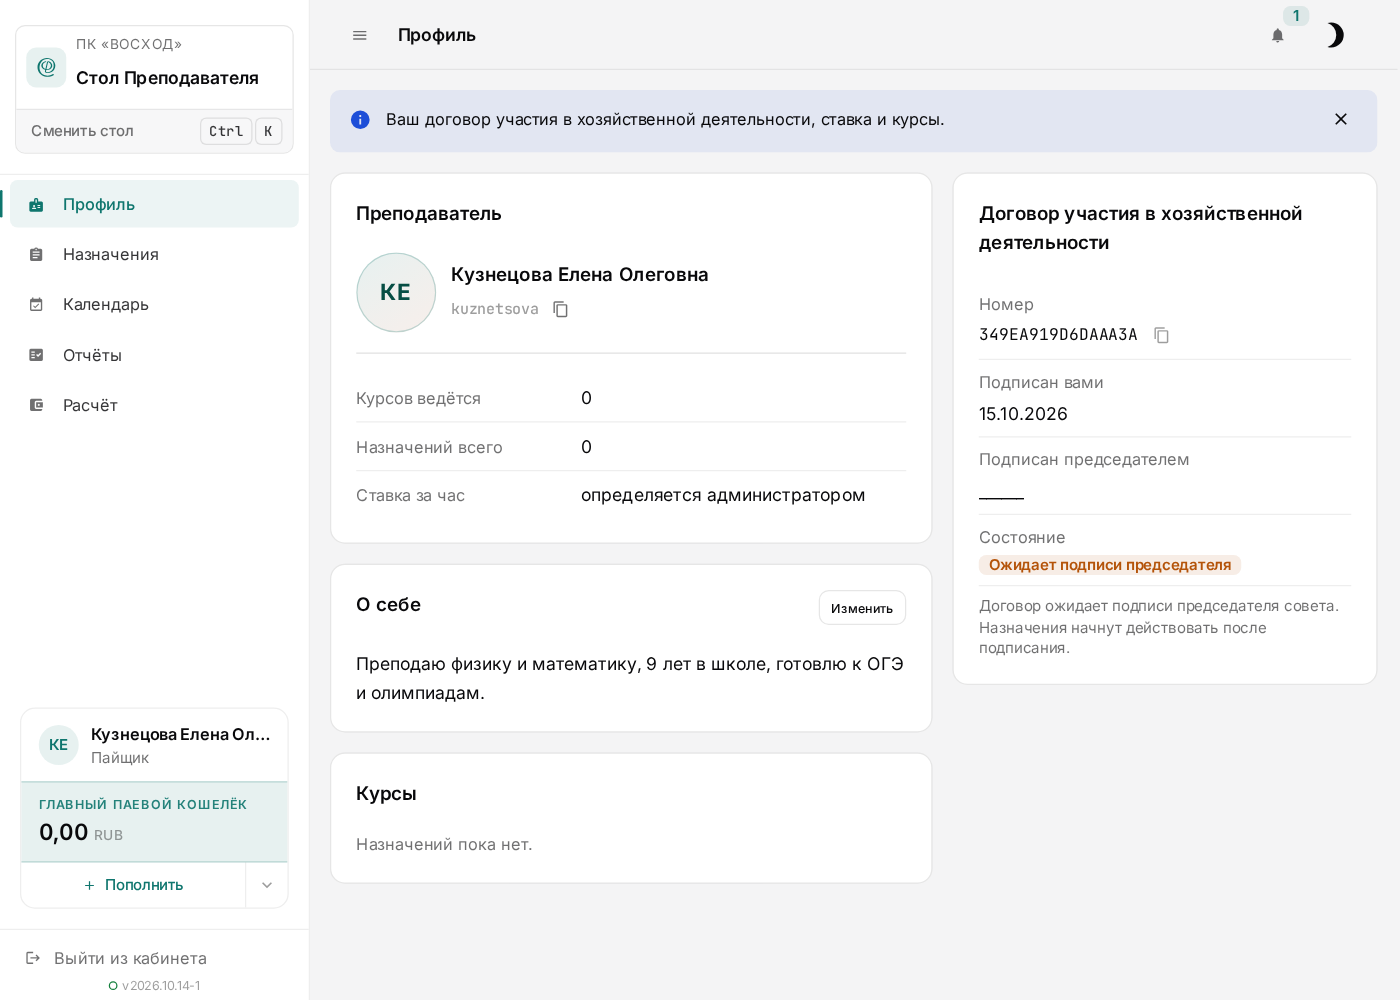1400x1000 pixels.
Task: Click the name Кузнецова Елена Олеговна
Action: click(x=580, y=275)
